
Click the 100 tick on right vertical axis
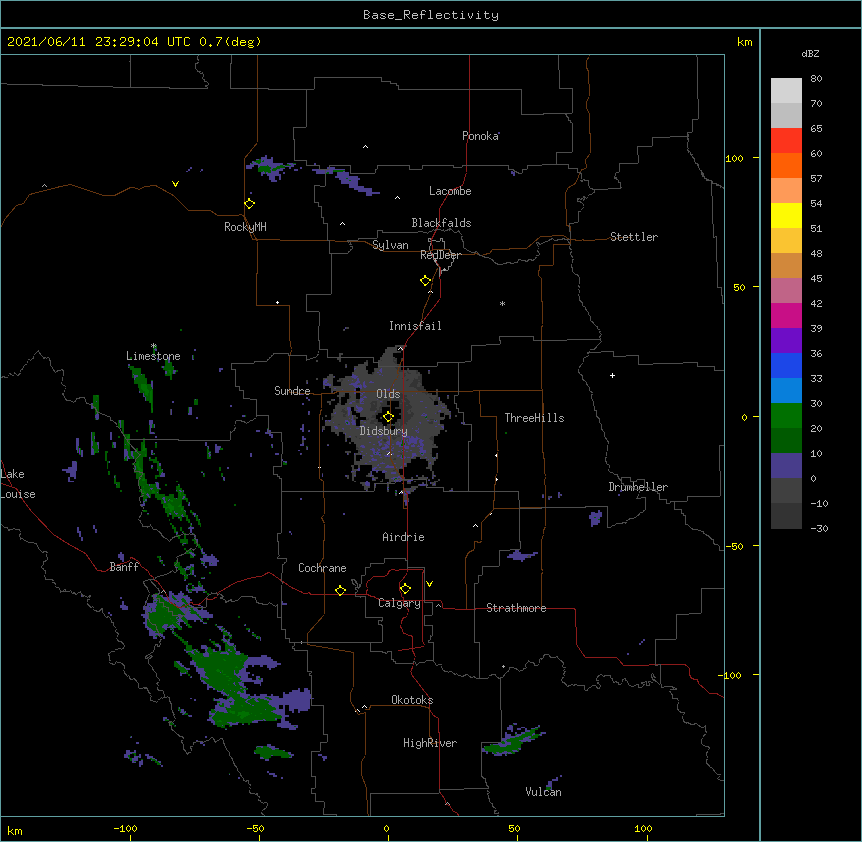(x=734, y=158)
